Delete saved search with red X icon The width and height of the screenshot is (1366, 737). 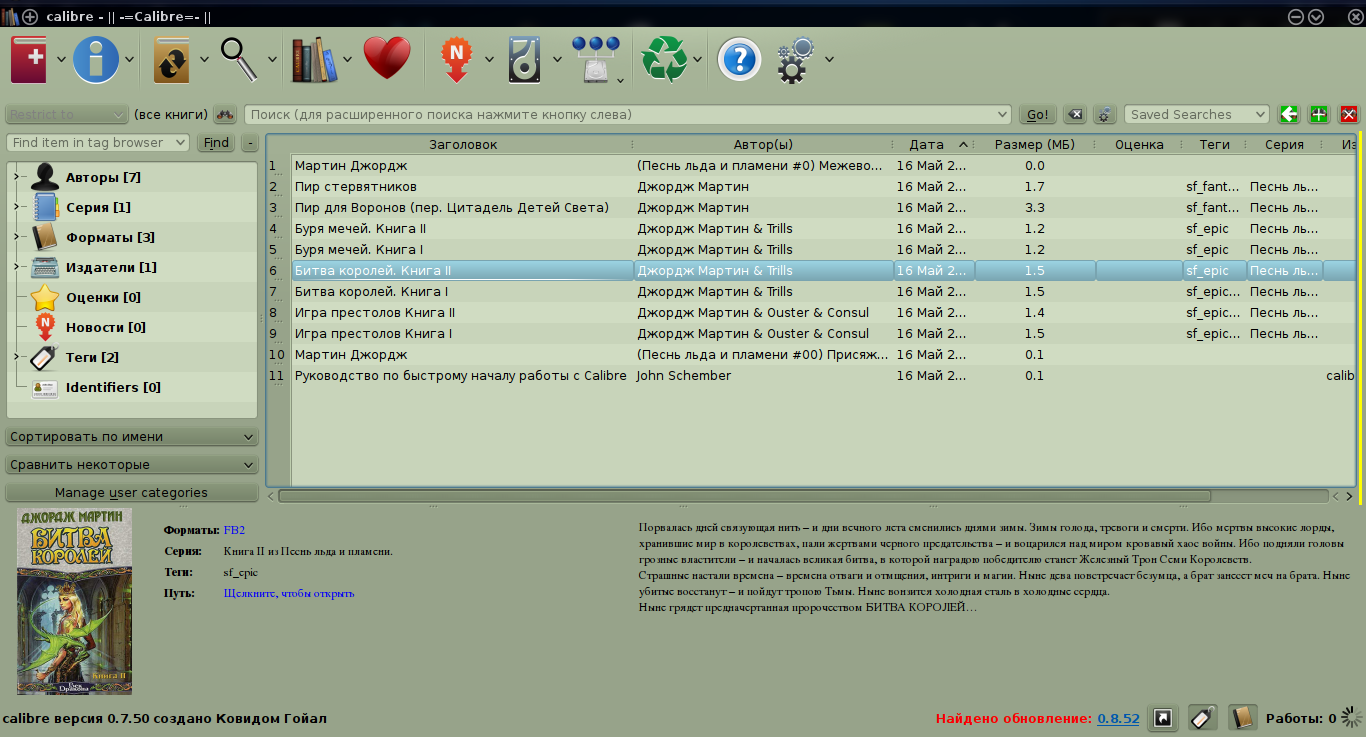click(x=1349, y=114)
